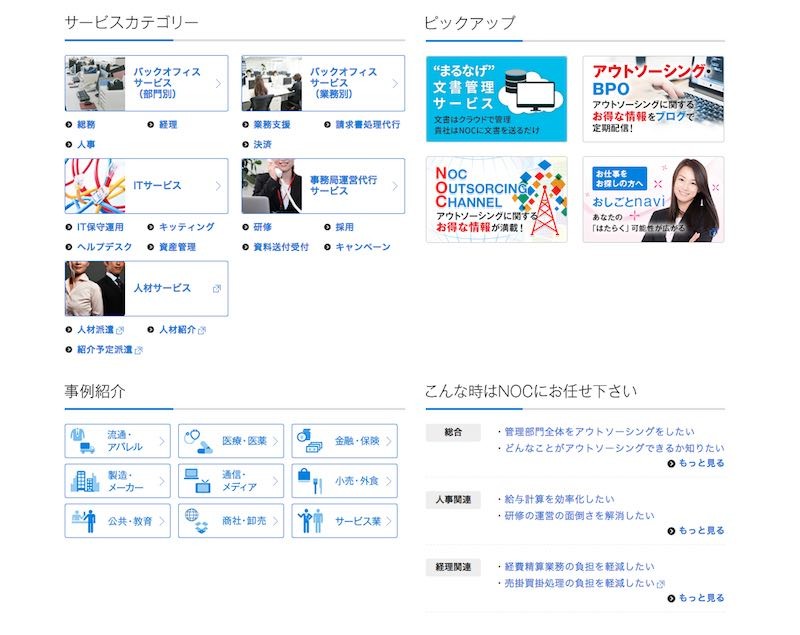
Task: Click the globe handshake icon for 商社・卸売
Action: [198, 520]
